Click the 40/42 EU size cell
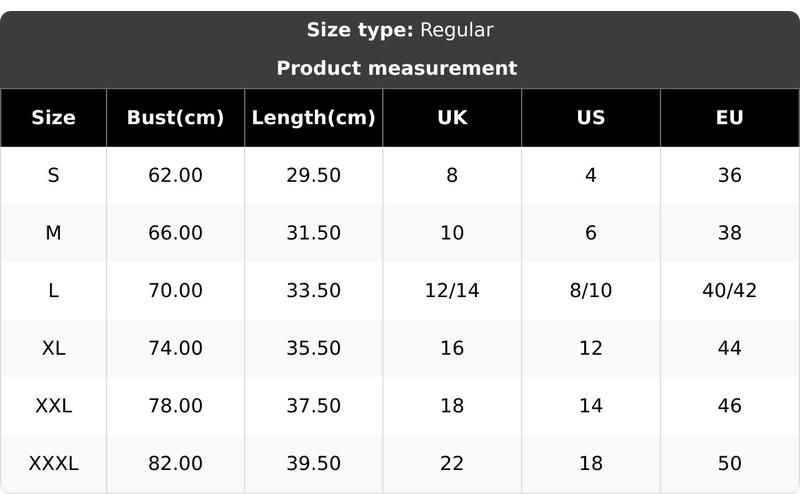Screen dimensions: 800x494 [730, 291]
